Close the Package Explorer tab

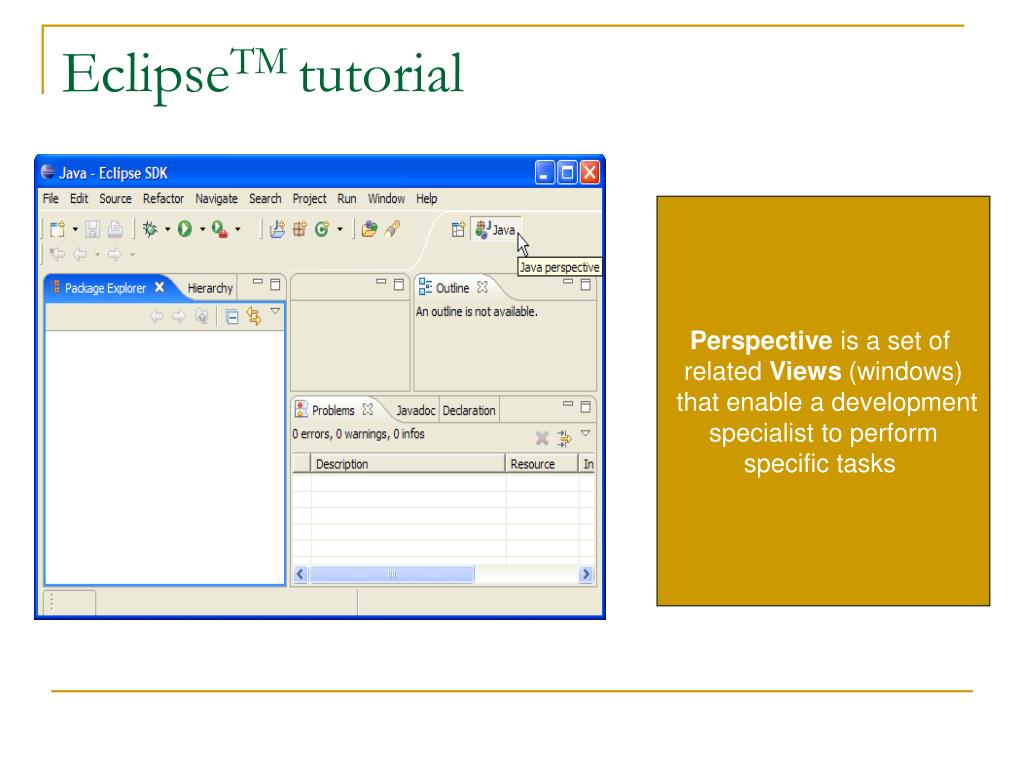(x=159, y=287)
